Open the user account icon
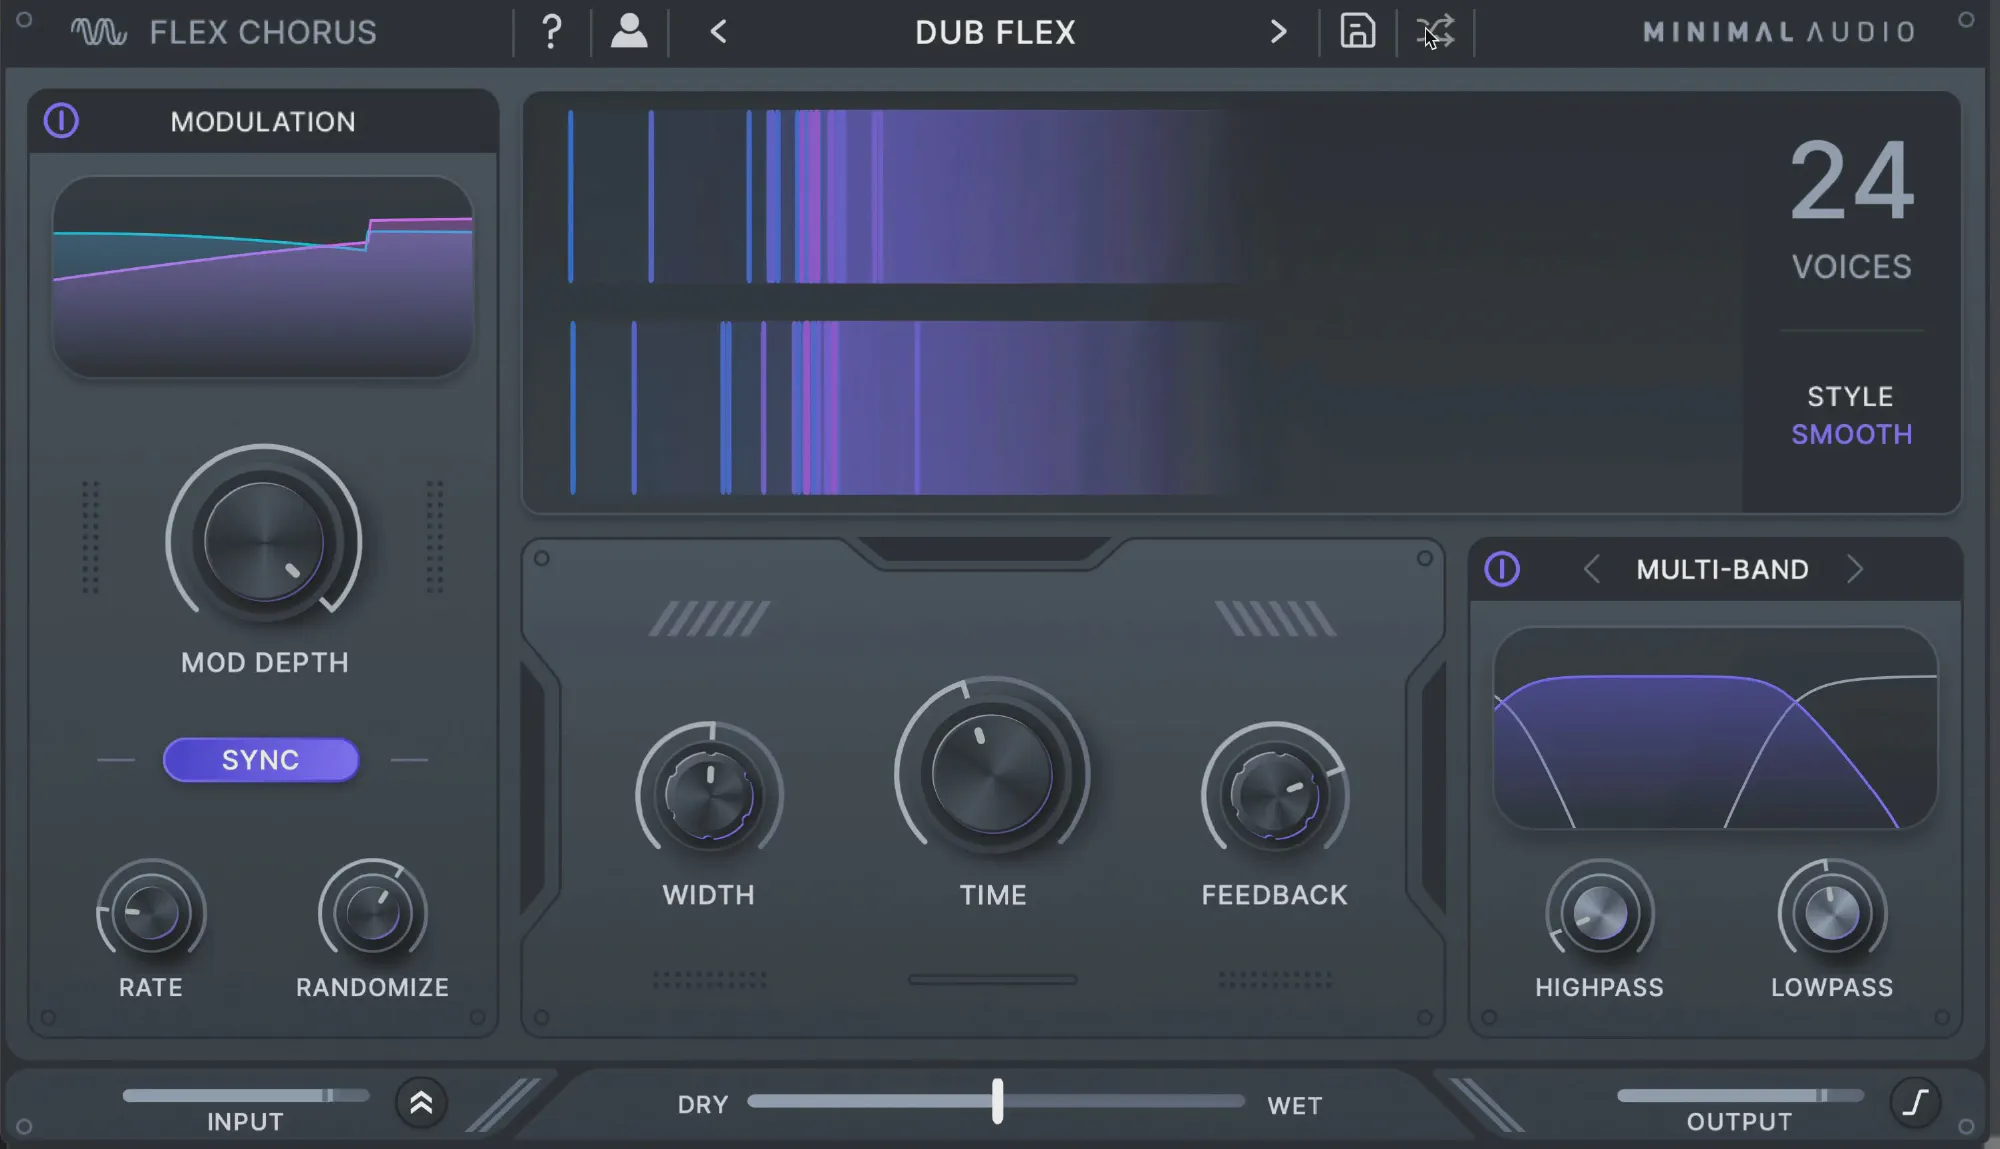Screen dimensions: 2000x1149 click(x=629, y=32)
